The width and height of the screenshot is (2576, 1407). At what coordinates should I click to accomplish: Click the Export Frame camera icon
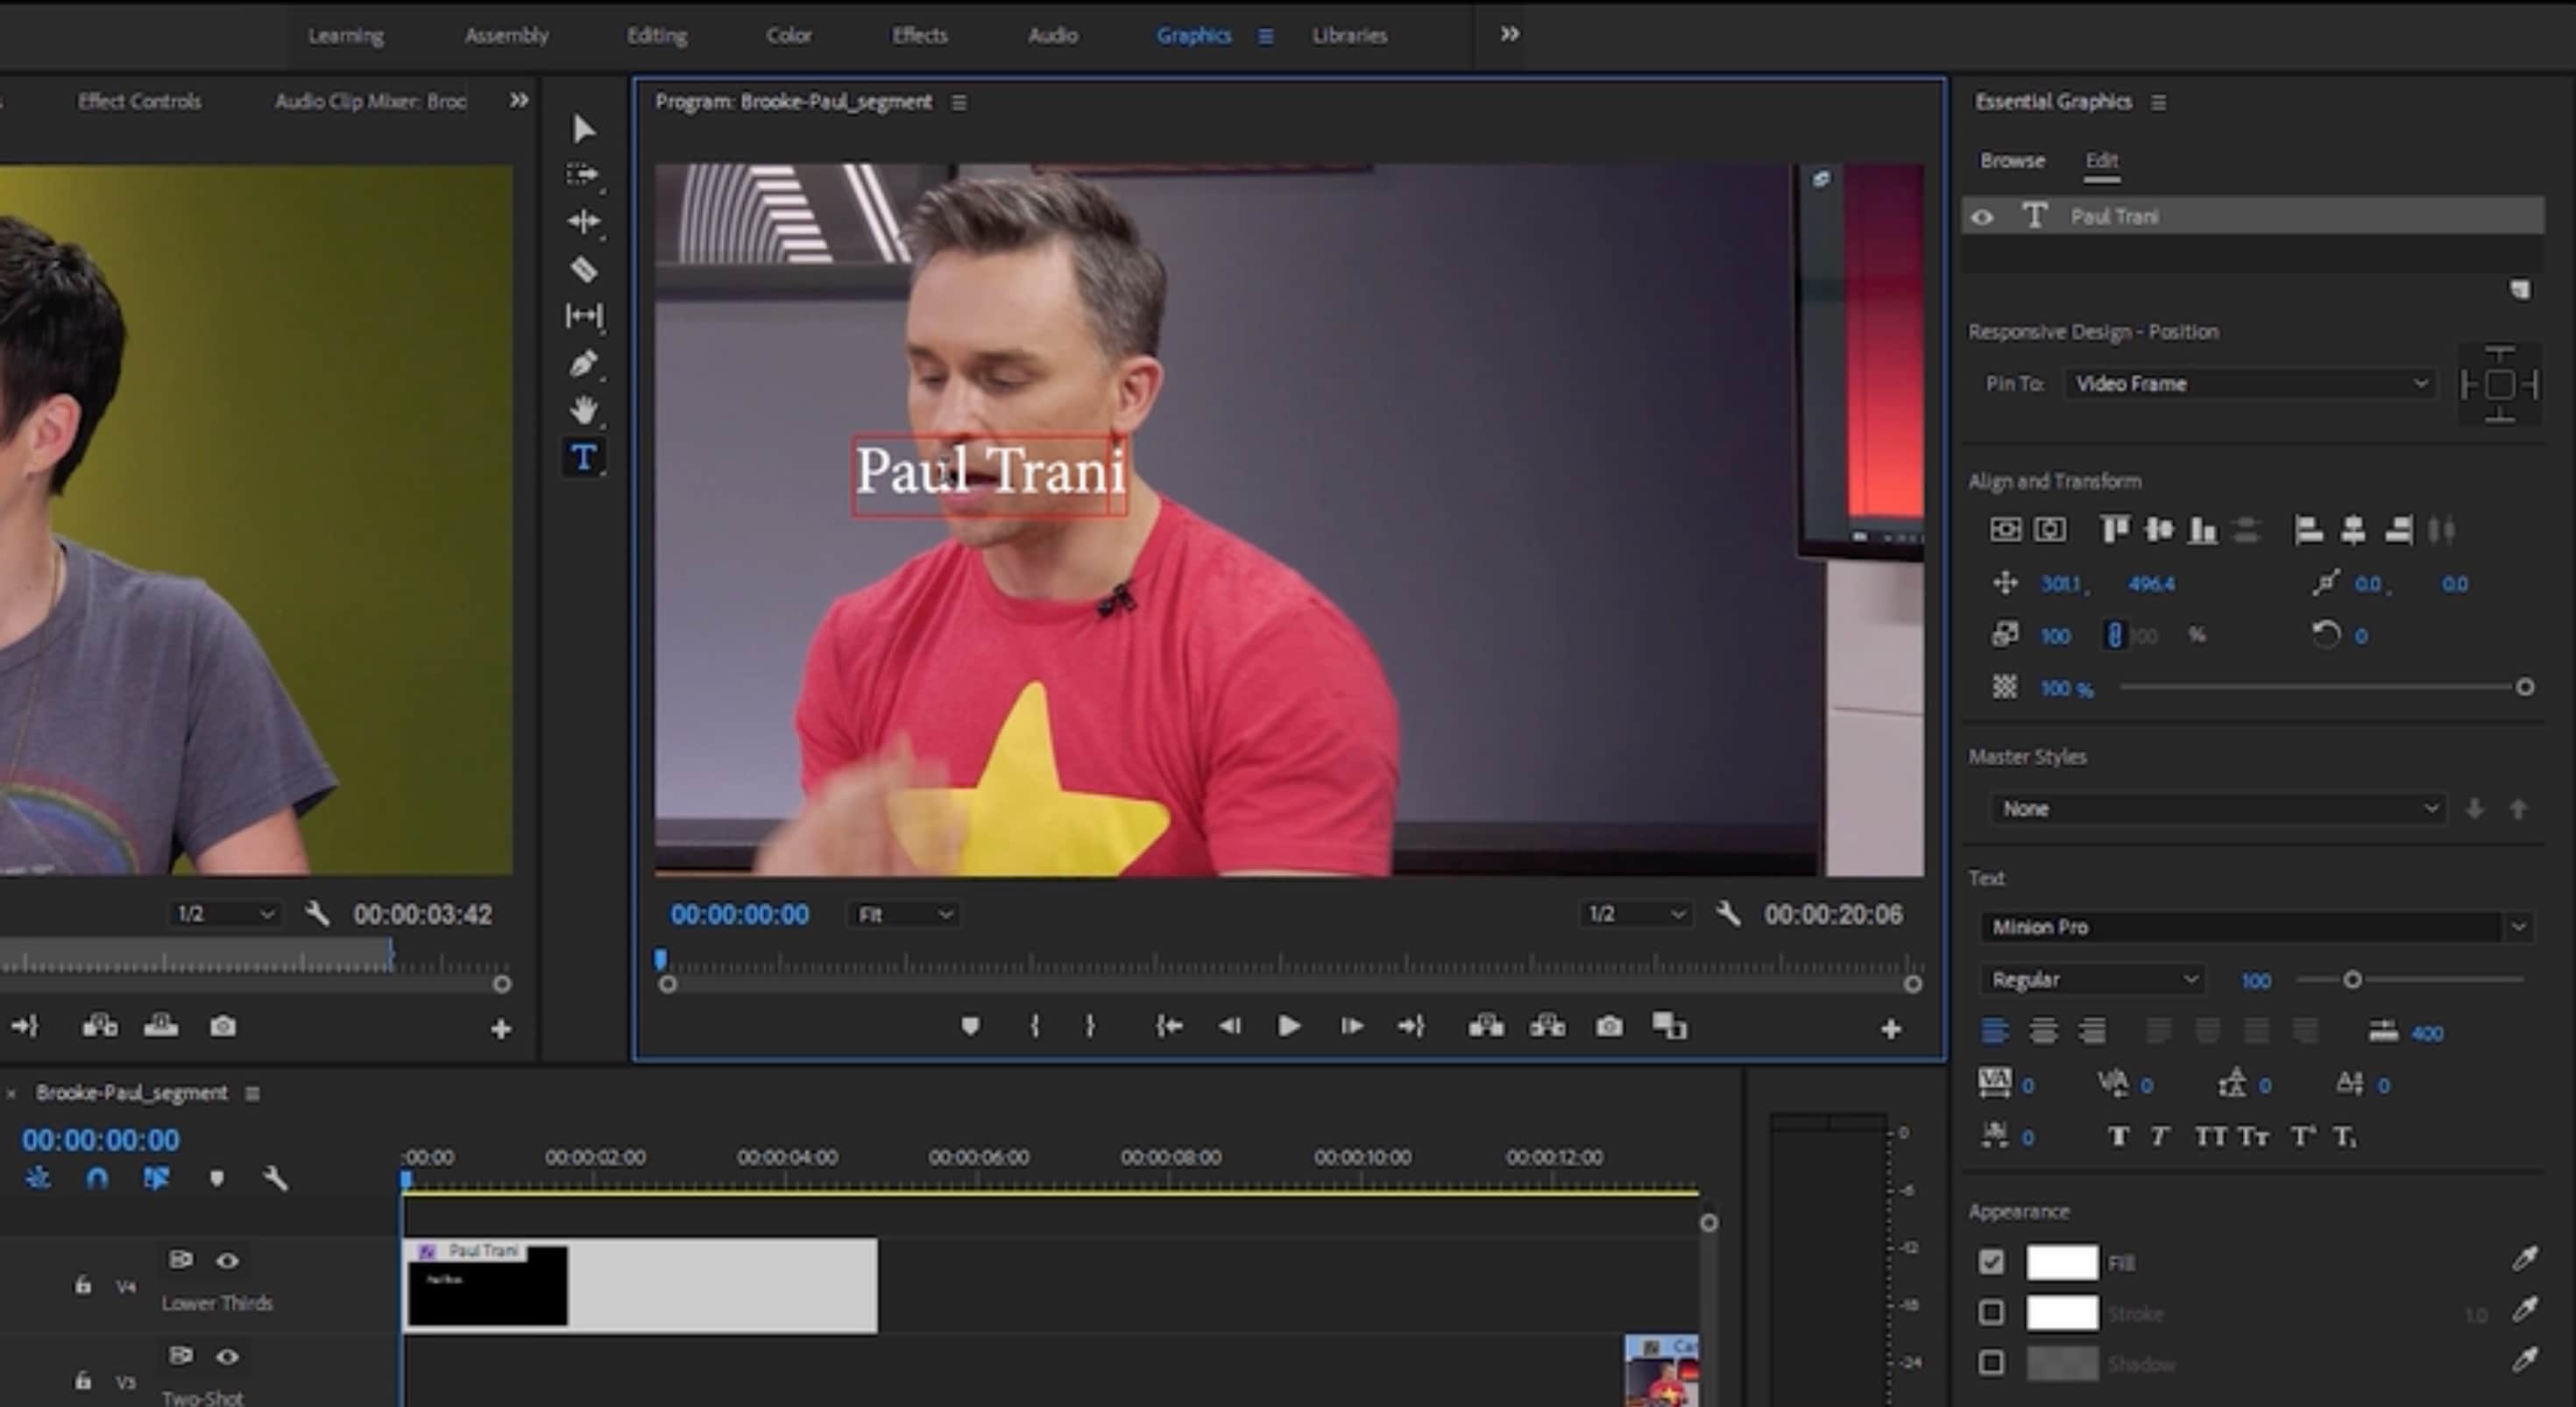click(1609, 1026)
